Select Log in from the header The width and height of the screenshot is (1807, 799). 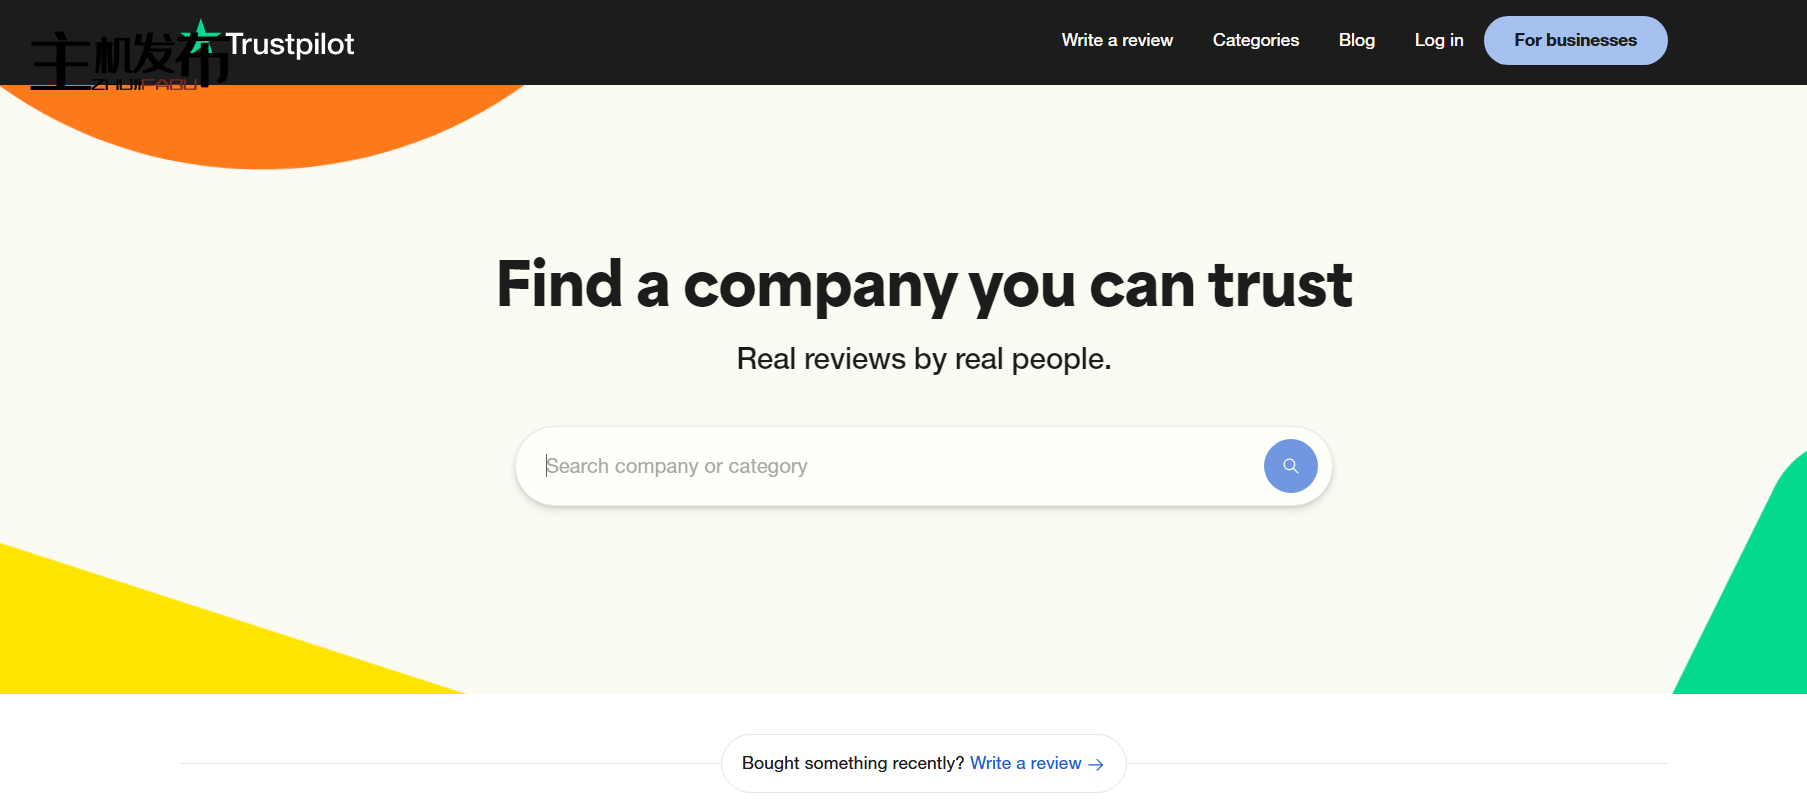pos(1438,40)
